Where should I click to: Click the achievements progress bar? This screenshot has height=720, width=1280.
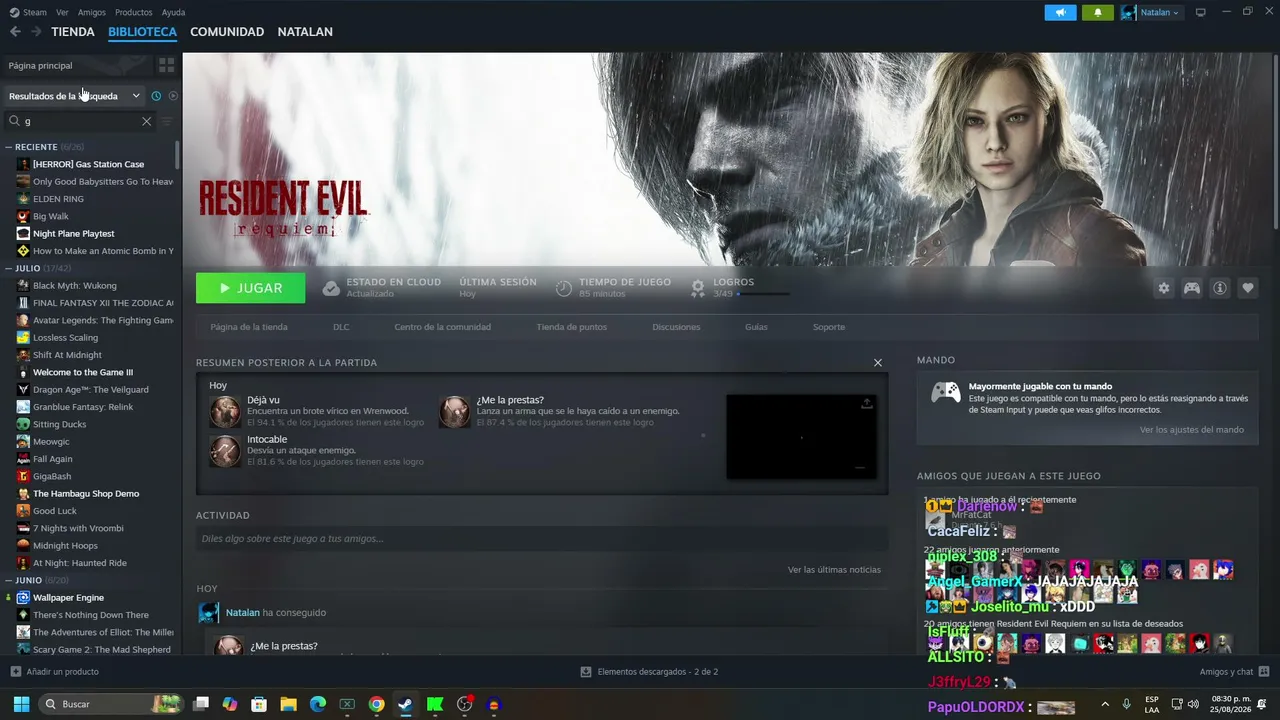coord(763,294)
